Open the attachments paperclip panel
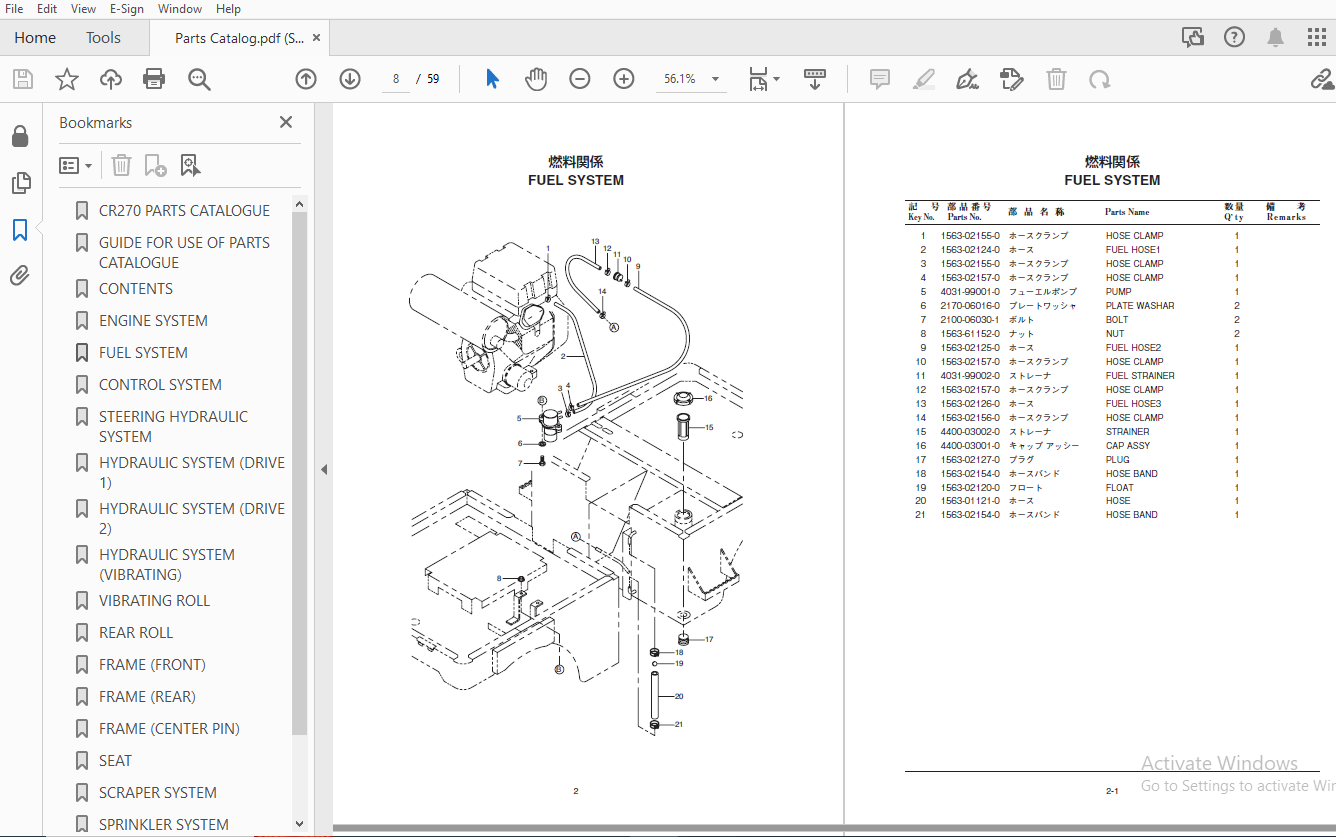This screenshot has height=837, width=1336. tap(20, 275)
